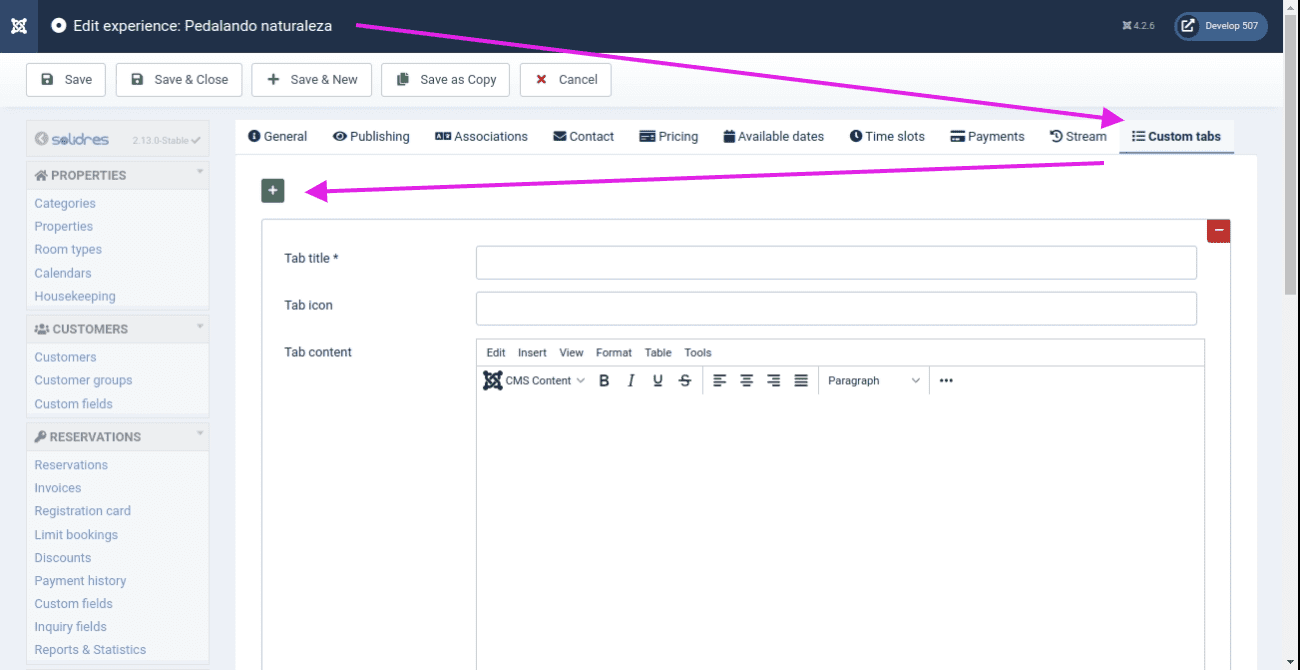Show more editor tools via ellipsis
The image size is (1300, 670).
(946, 381)
